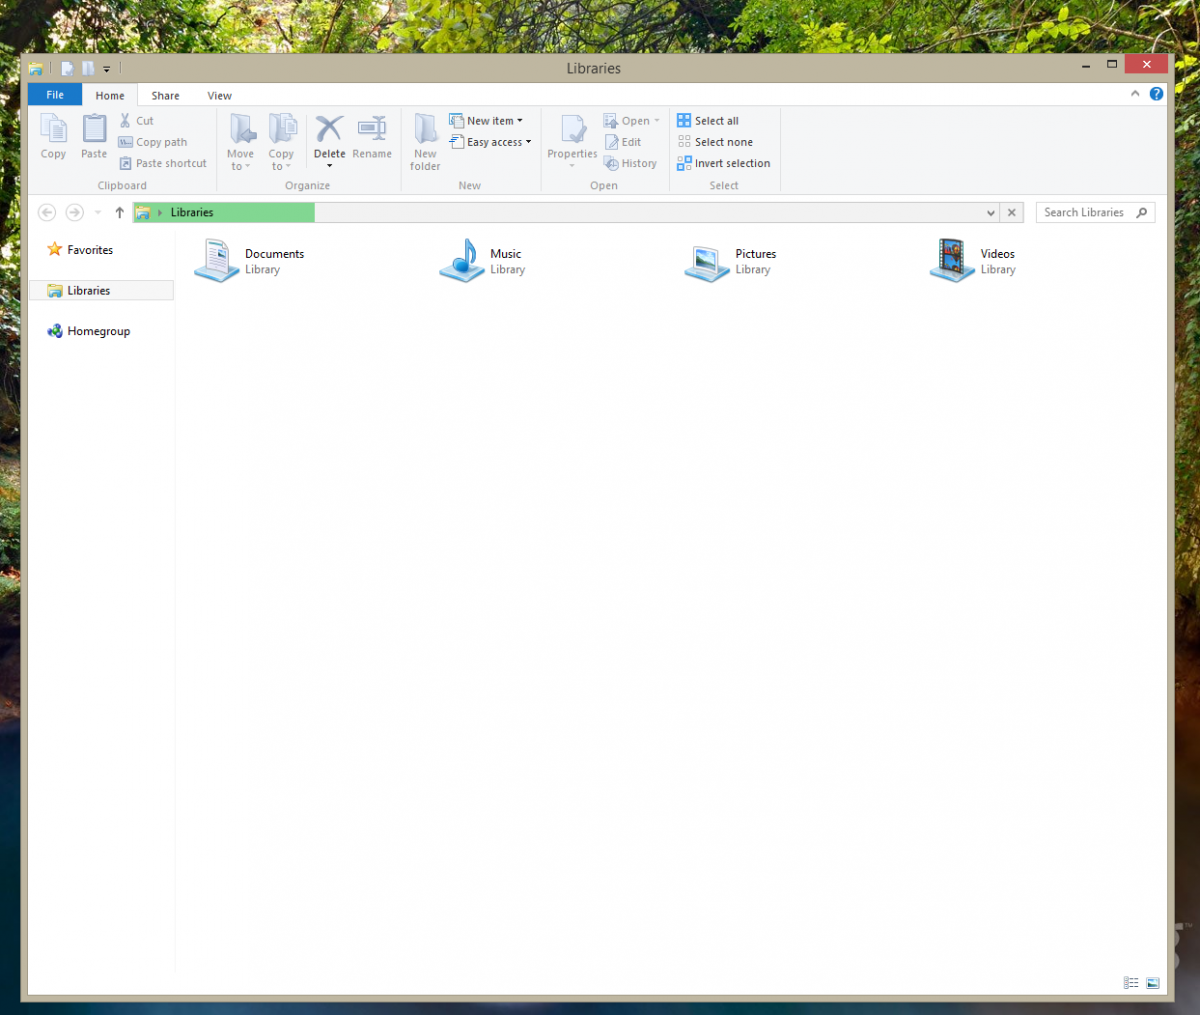
Task: Click the Delete X icon
Action: (x=329, y=129)
